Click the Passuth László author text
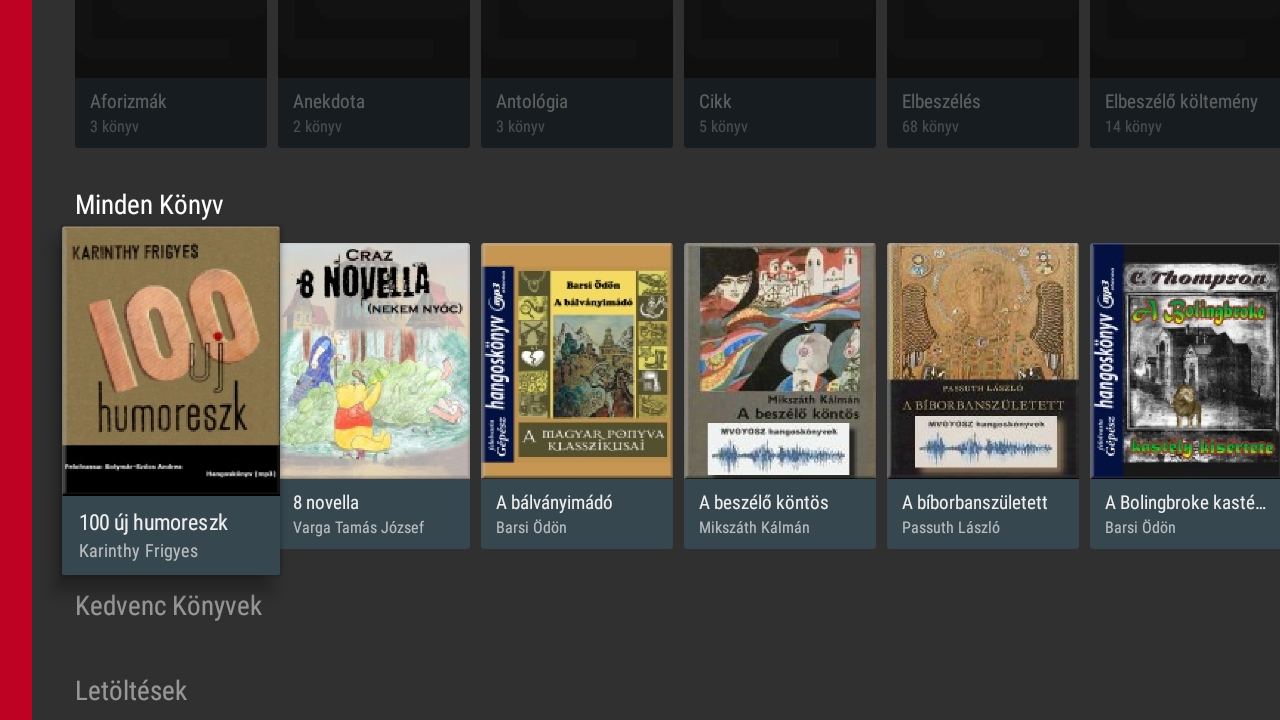1280x720 pixels. coord(951,528)
